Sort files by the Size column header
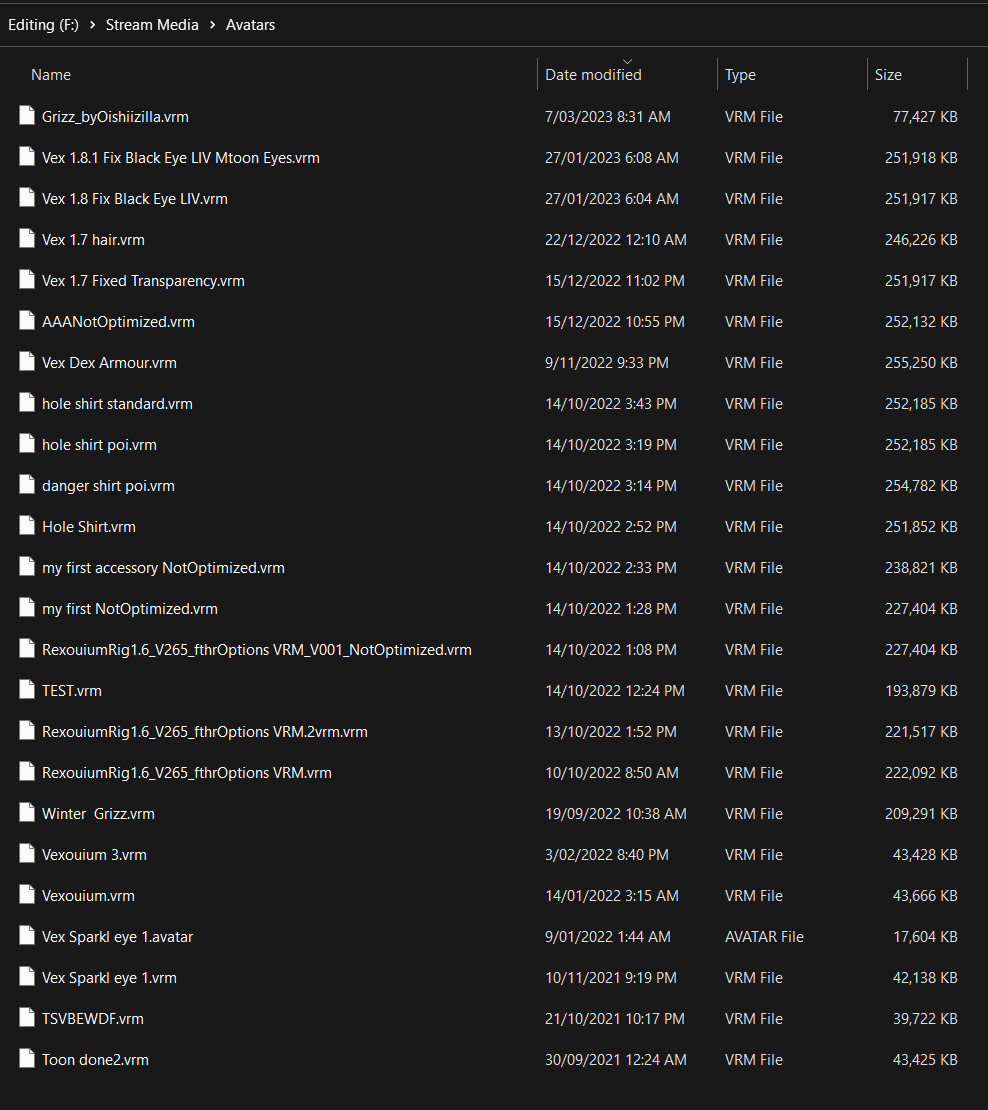 pos(888,75)
